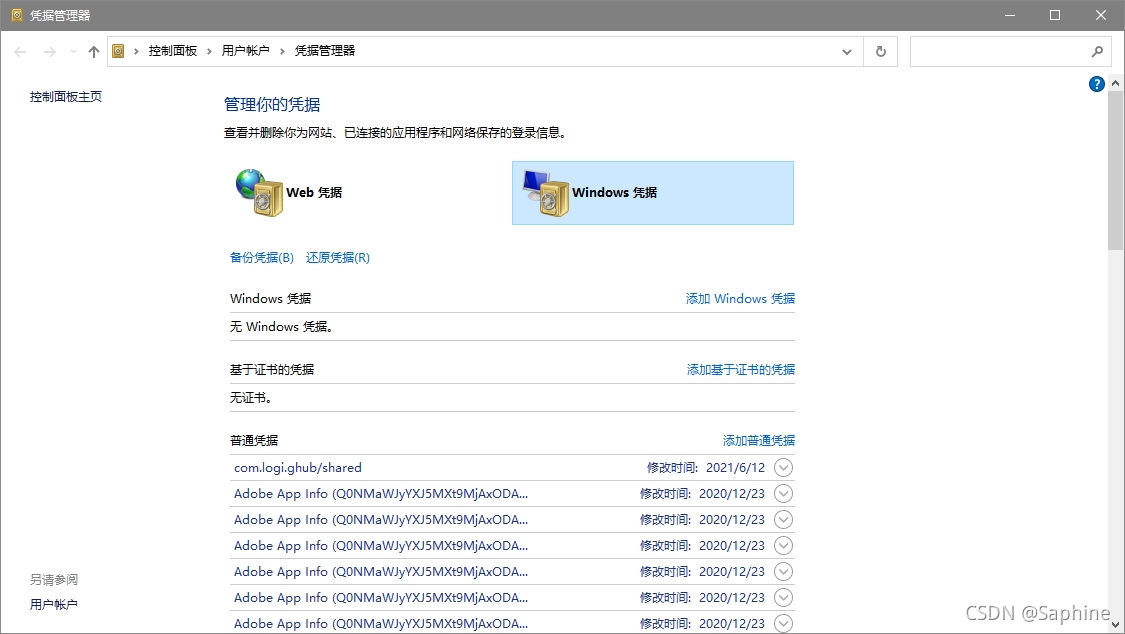Open 控制面板主页 link
This screenshot has width=1125, height=634.
pos(66,97)
